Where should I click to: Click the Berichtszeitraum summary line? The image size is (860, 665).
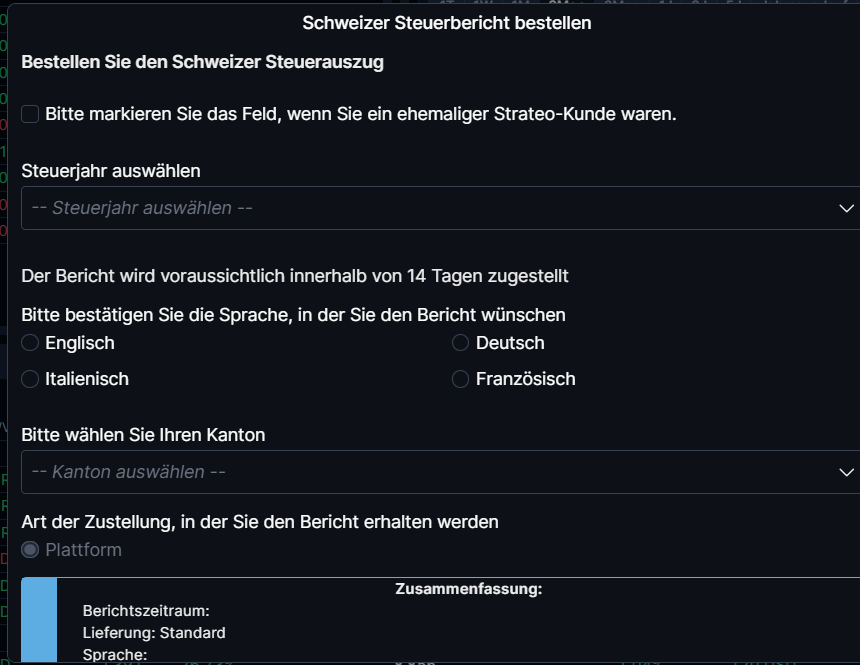coord(146,610)
